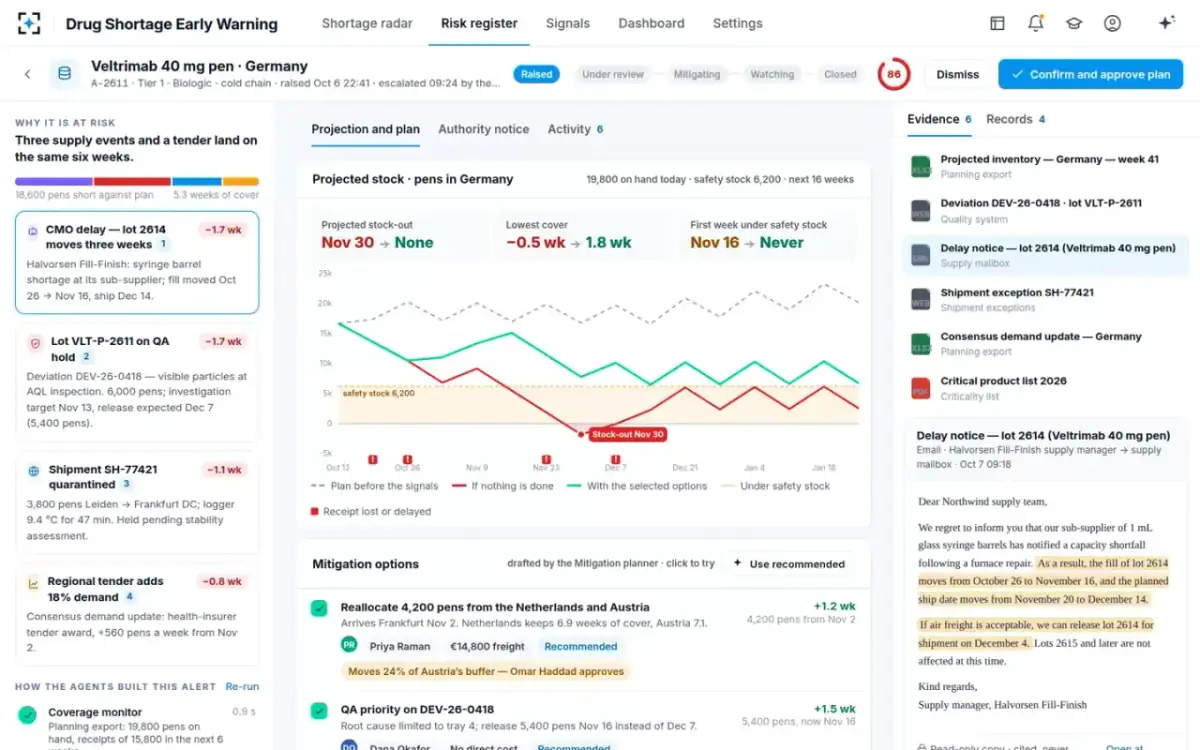Click the Stock-out Nov 30 chart marker

[626, 434]
